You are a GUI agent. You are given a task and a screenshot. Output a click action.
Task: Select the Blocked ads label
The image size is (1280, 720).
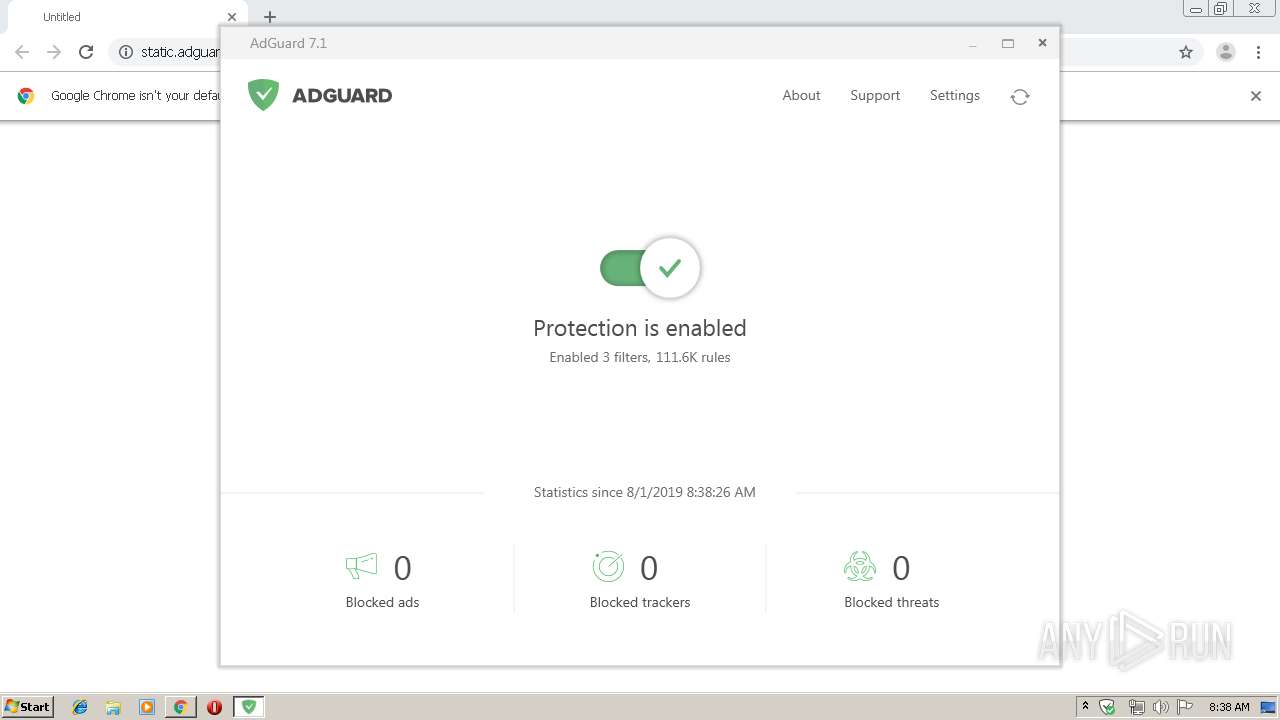point(382,602)
